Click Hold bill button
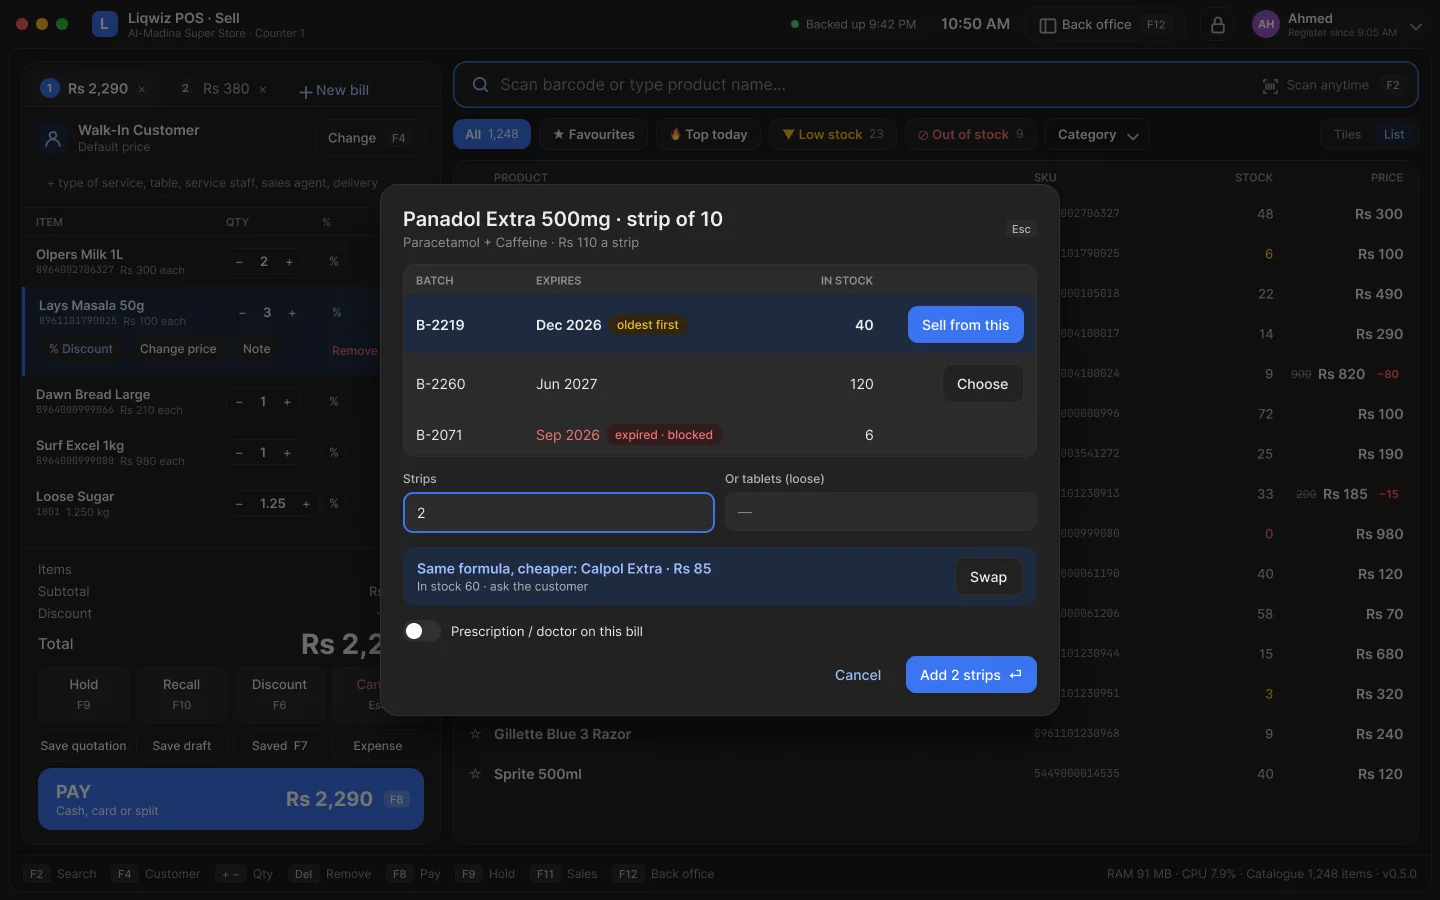 point(84,694)
